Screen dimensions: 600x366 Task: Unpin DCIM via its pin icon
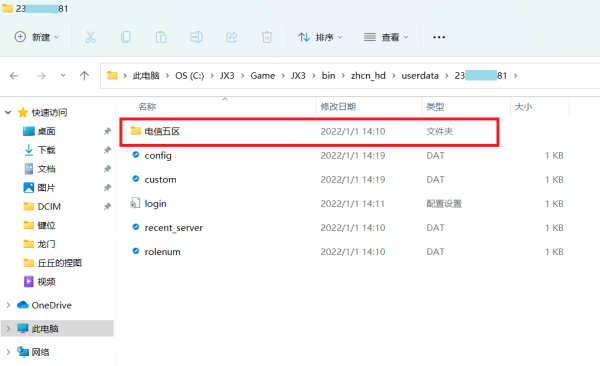point(107,206)
